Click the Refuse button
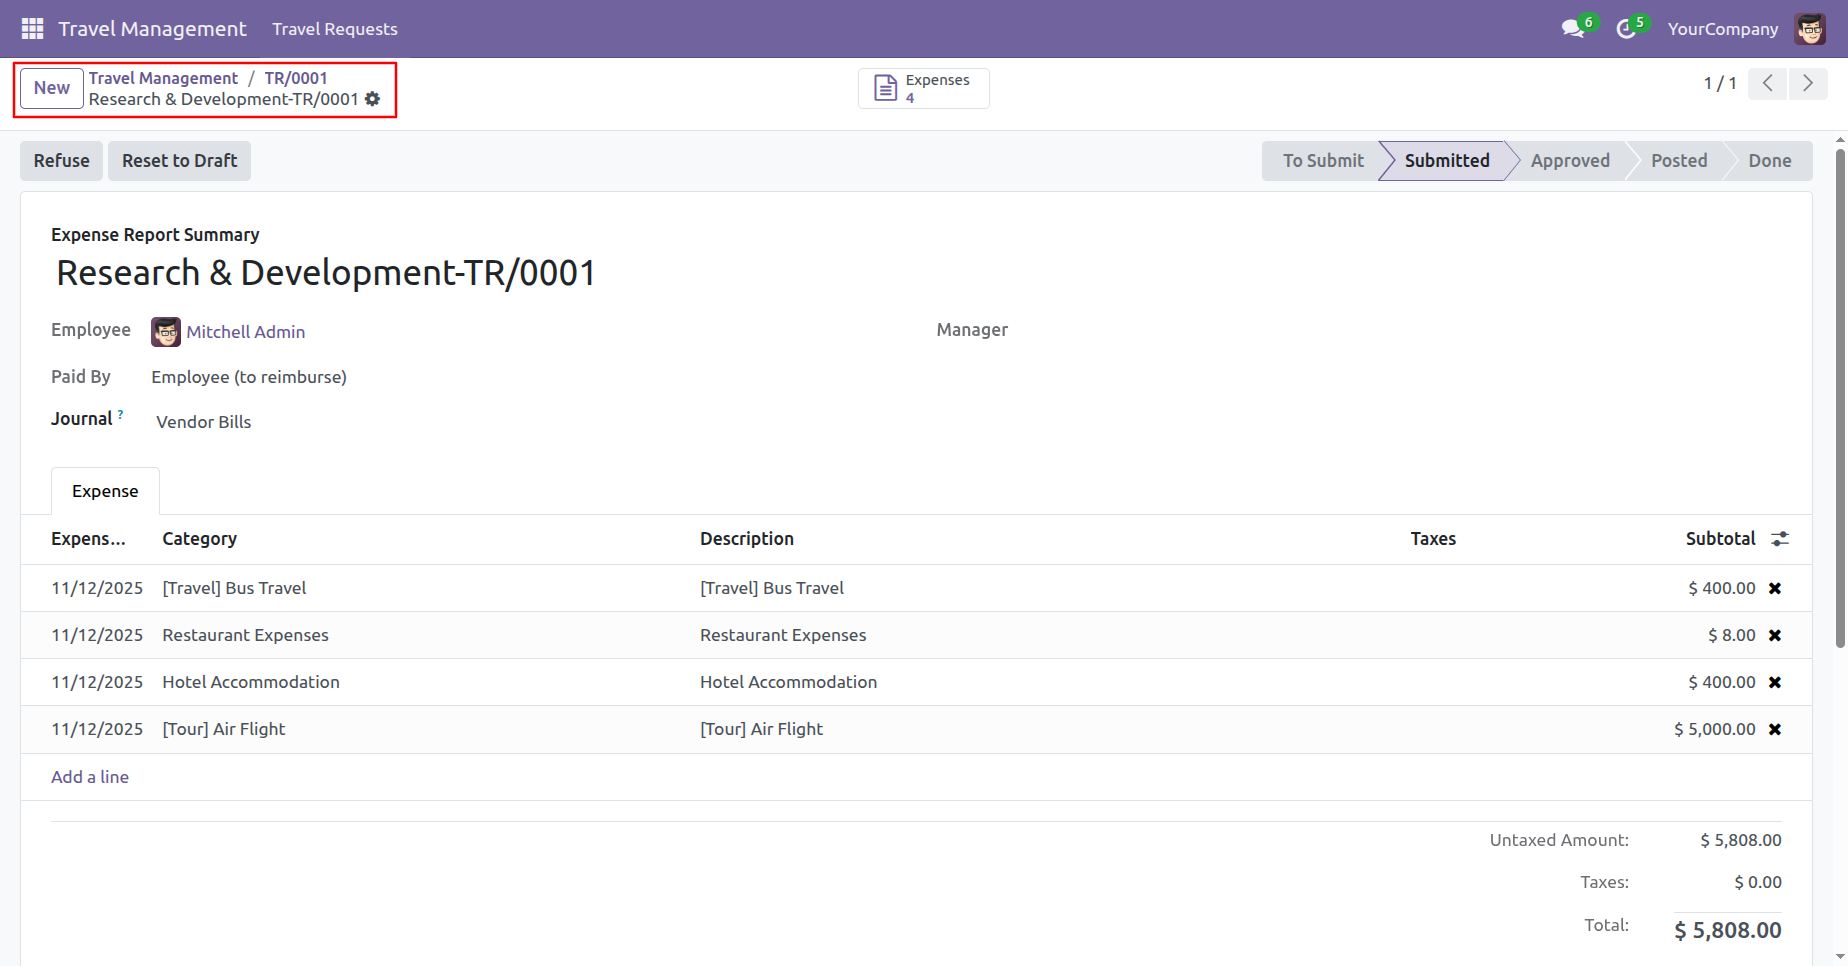 coord(62,161)
